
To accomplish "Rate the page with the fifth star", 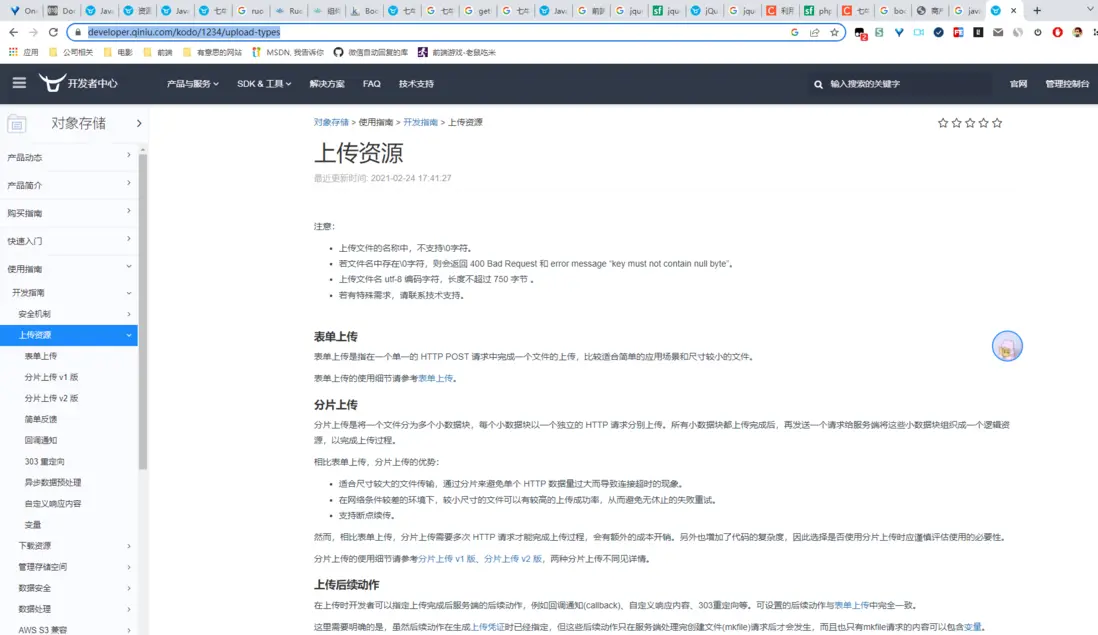I will coord(997,123).
